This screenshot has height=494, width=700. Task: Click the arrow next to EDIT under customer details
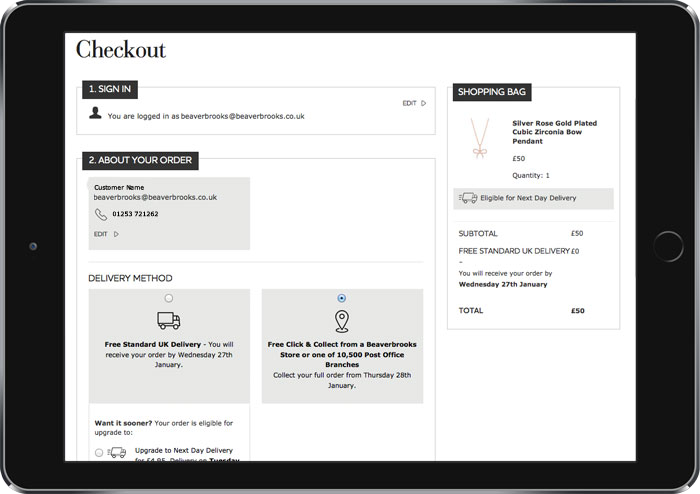point(116,234)
